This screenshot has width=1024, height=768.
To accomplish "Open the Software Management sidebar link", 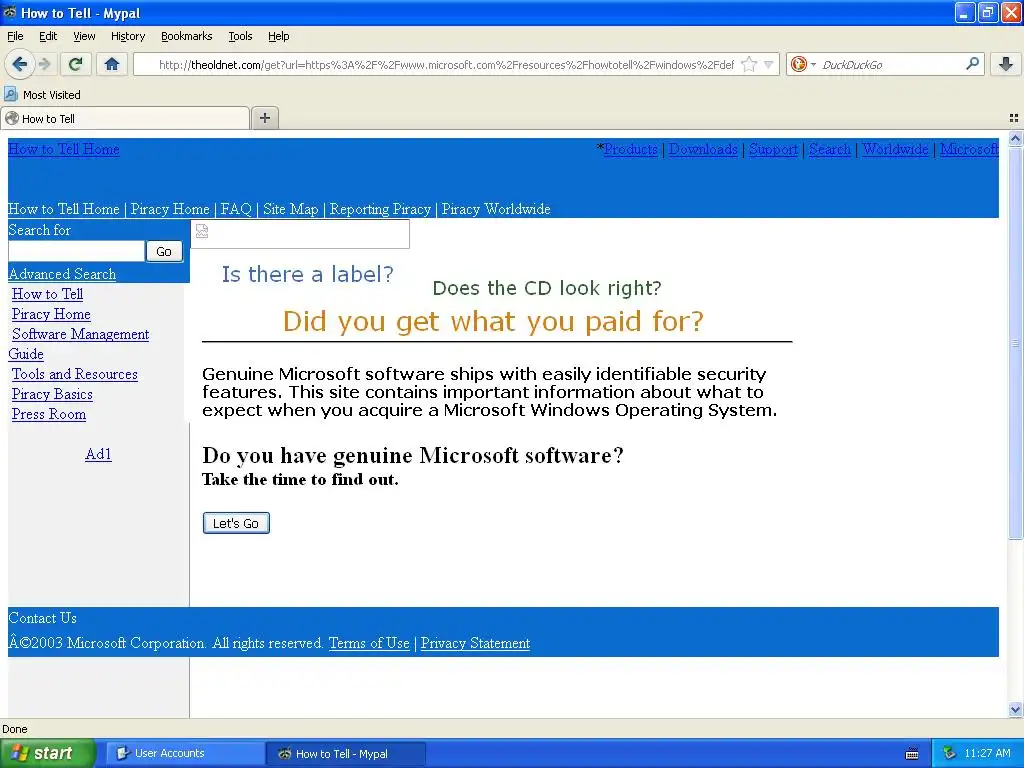I will coord(80,334).
